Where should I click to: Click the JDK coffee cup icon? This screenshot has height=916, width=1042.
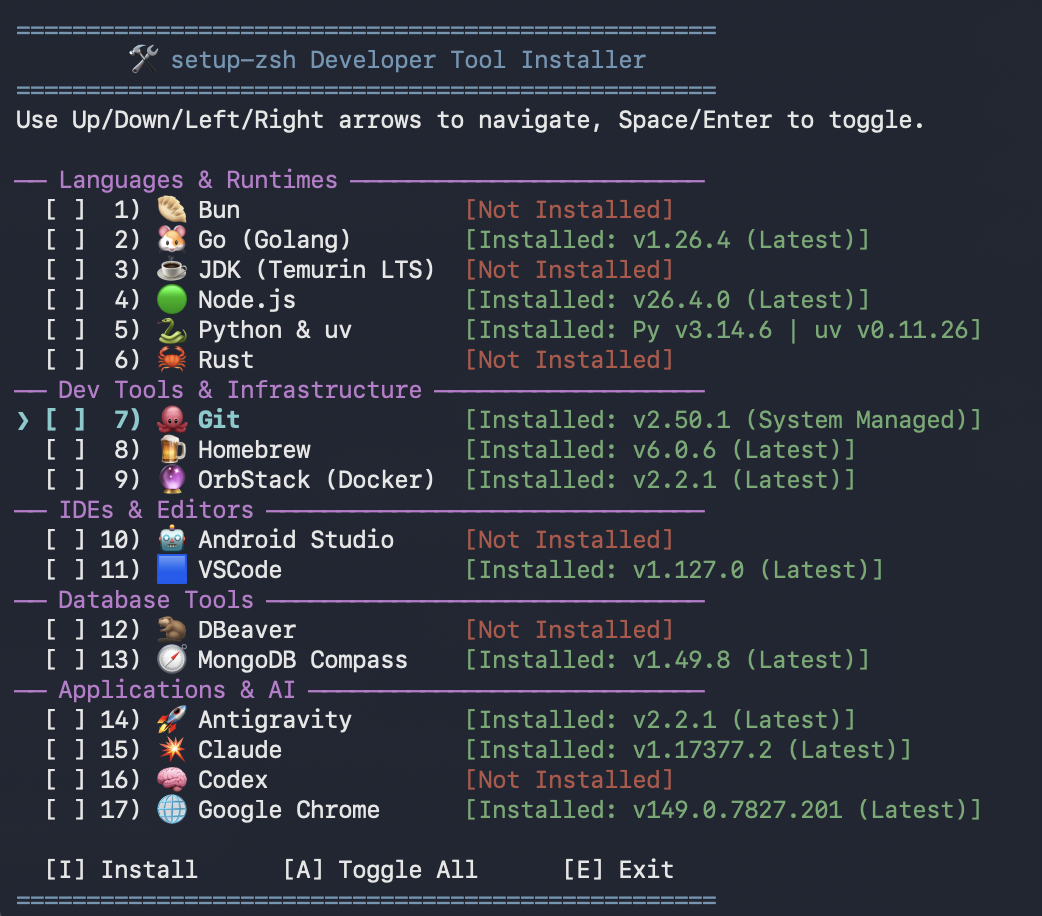pyautogui.click(x=171, y=270)
